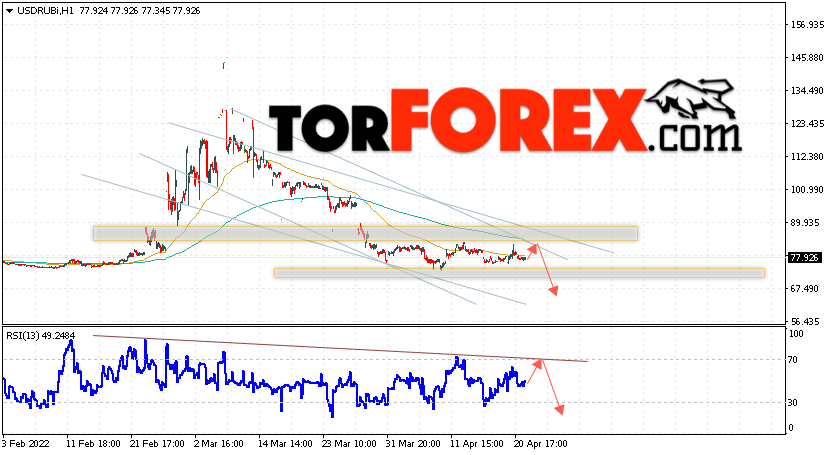Click the USDRUBi,H1 symbol title

click(x=46, y=11)
